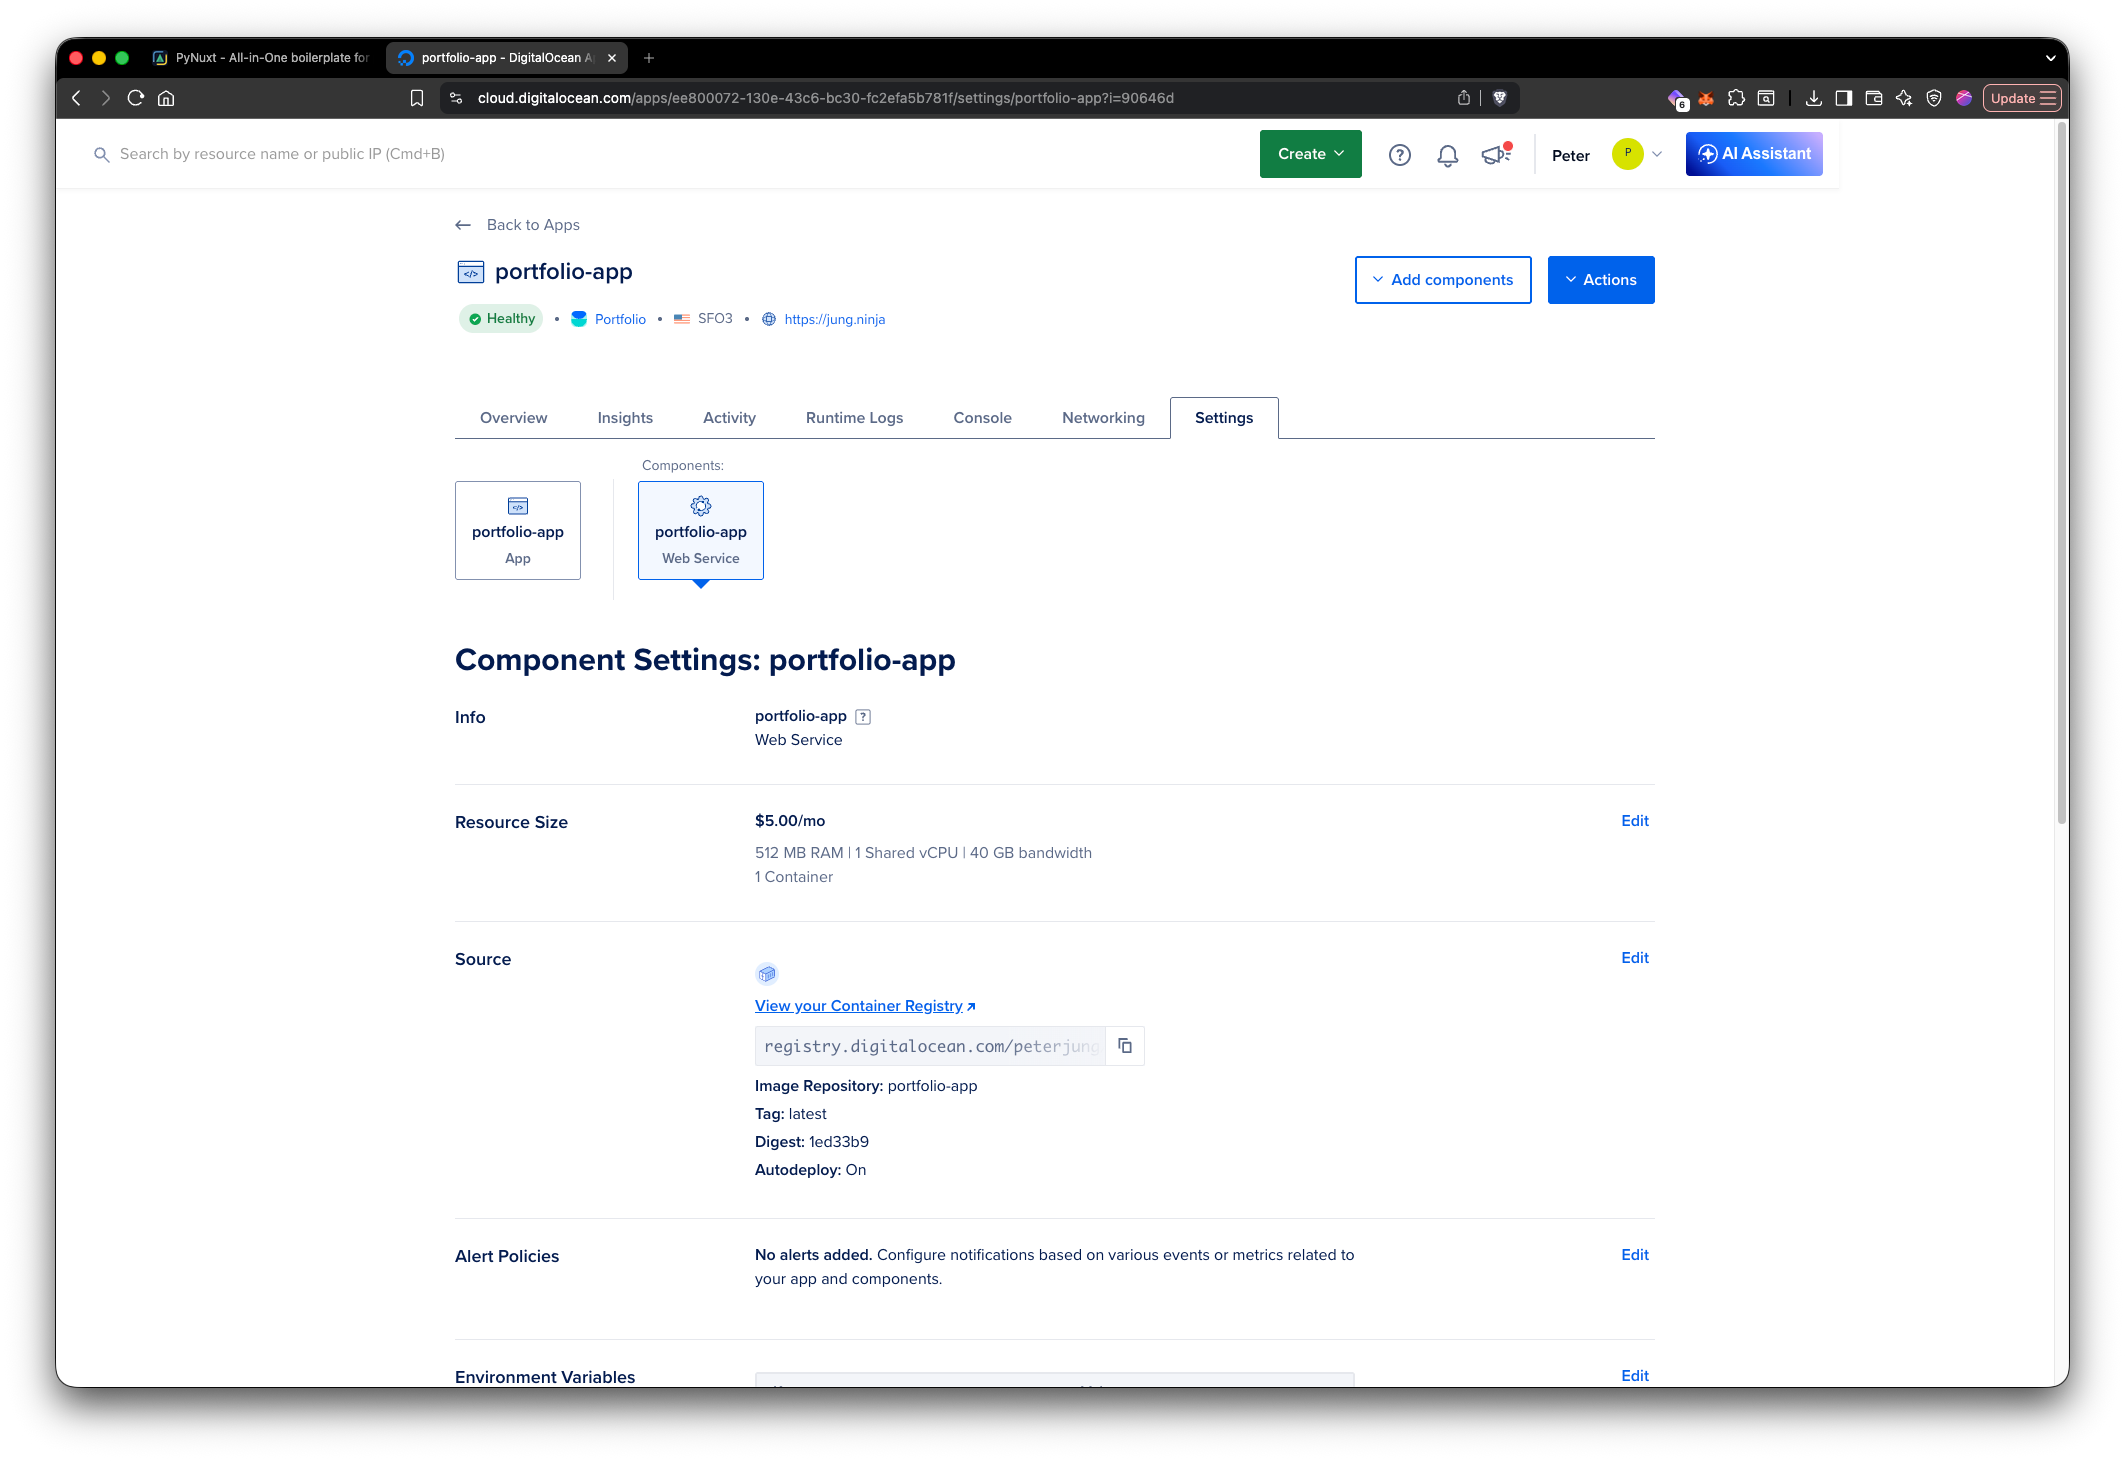The height and width of the screenshot is (1461, 2125).
Task: Open the Add components dropdown
Action: pyautogui.click(x=1442, y=280)
